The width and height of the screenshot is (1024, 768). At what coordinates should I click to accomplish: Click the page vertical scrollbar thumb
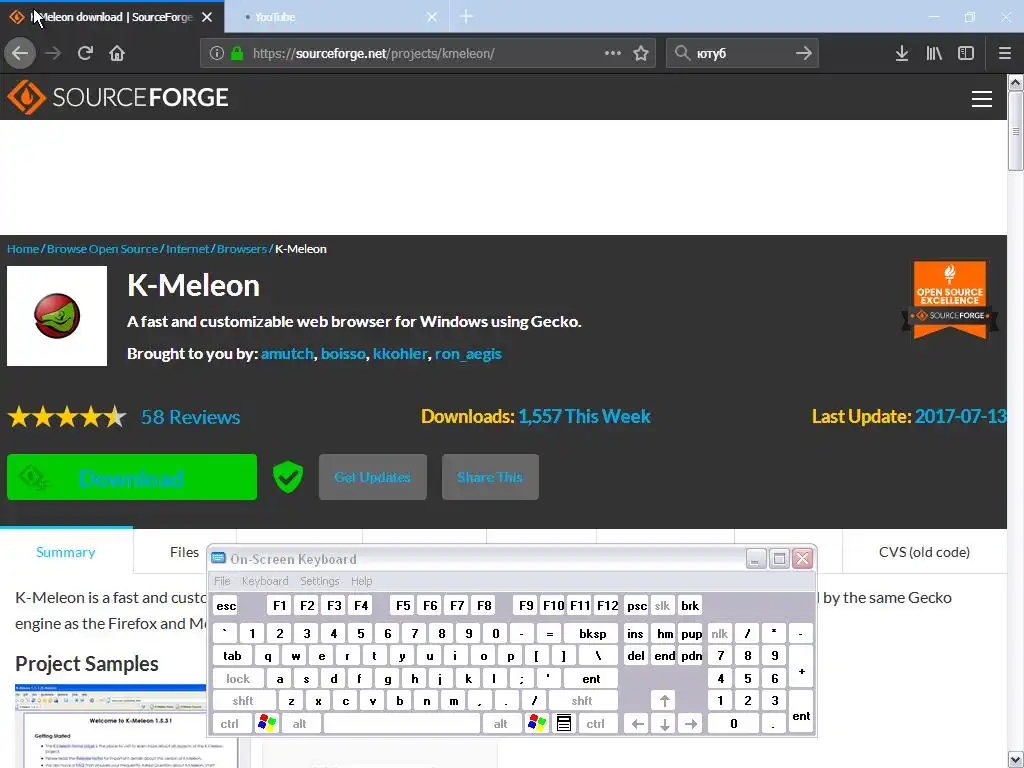[1016, 131]
